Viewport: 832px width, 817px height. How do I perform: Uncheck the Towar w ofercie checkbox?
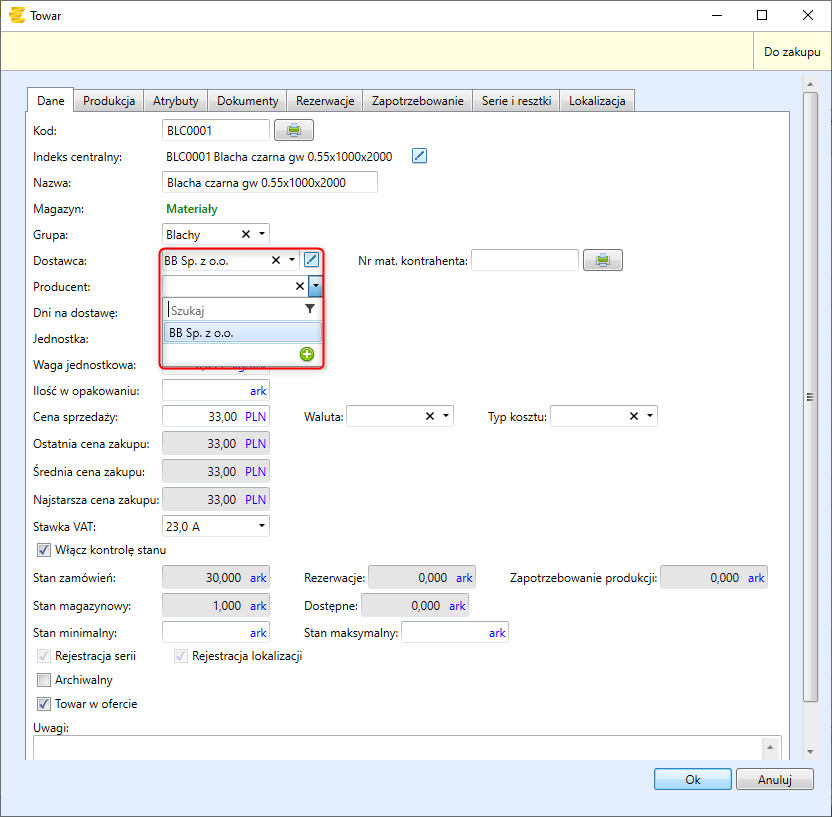[43, 704]
